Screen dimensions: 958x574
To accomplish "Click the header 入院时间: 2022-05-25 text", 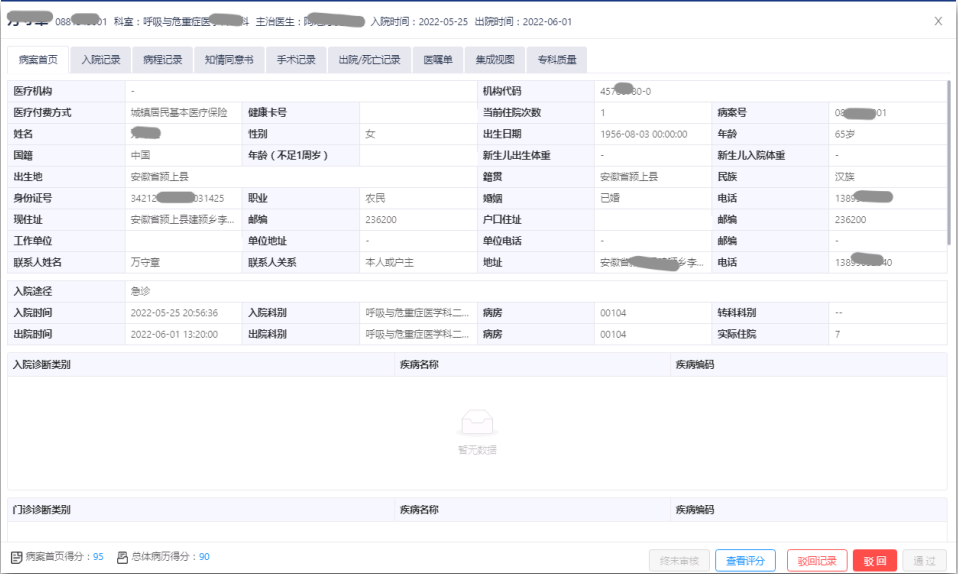I will [x=419, y=21].
